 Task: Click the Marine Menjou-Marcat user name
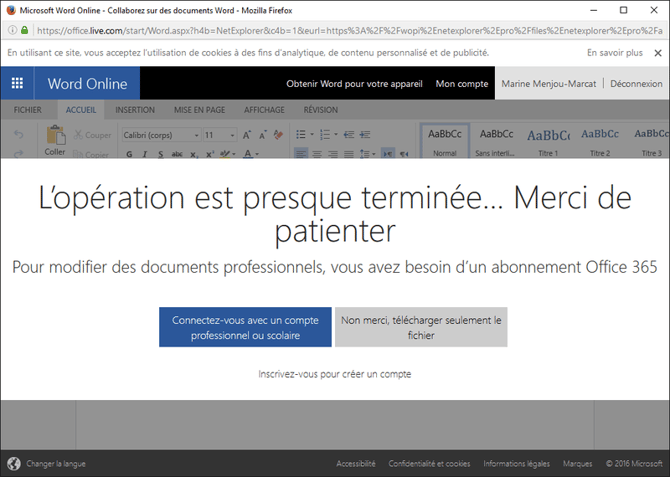point(549,84)
